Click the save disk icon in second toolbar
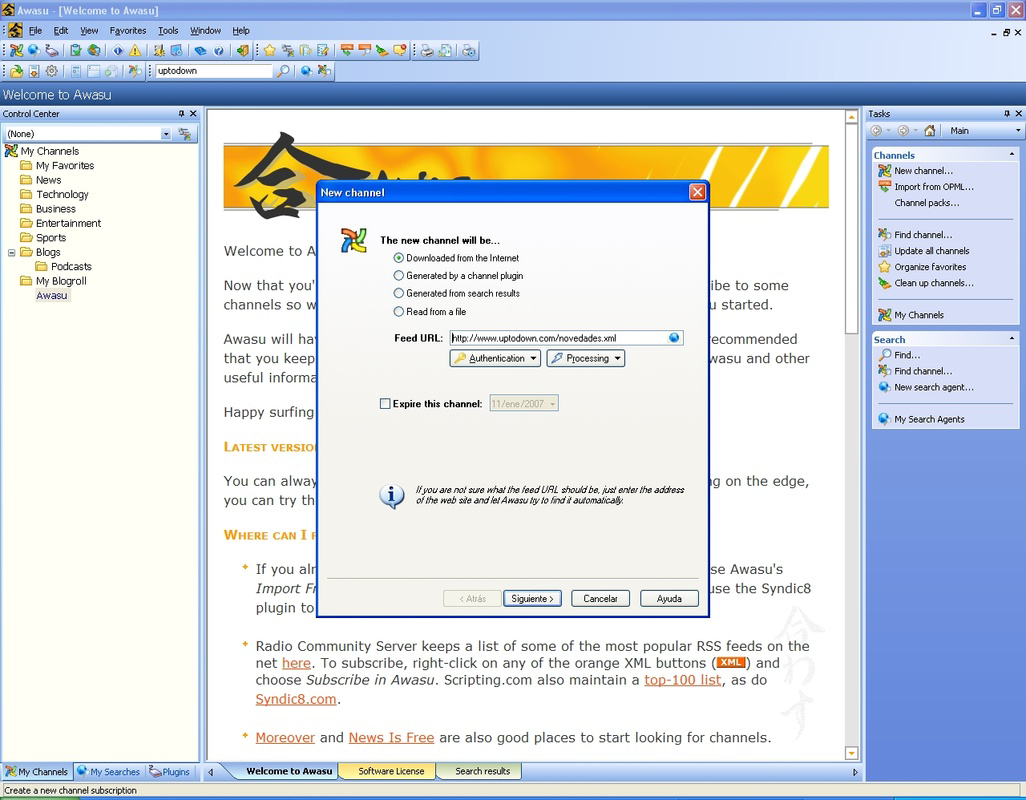The height and width of the screenshot is (800, 1026). point(34,71)
